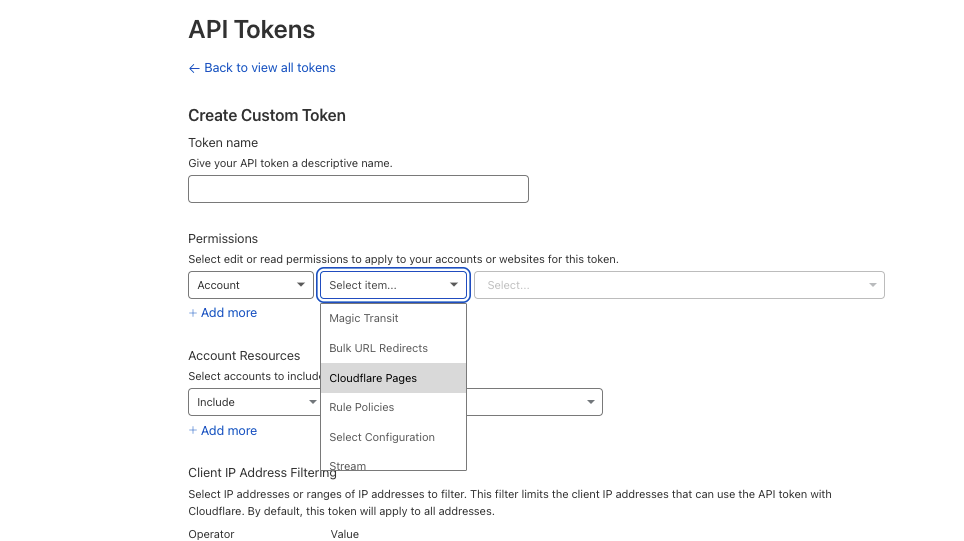Open the Include dropdown in Account Resources
This screenshot has height=541, width=964.
[x=252, y=402]
